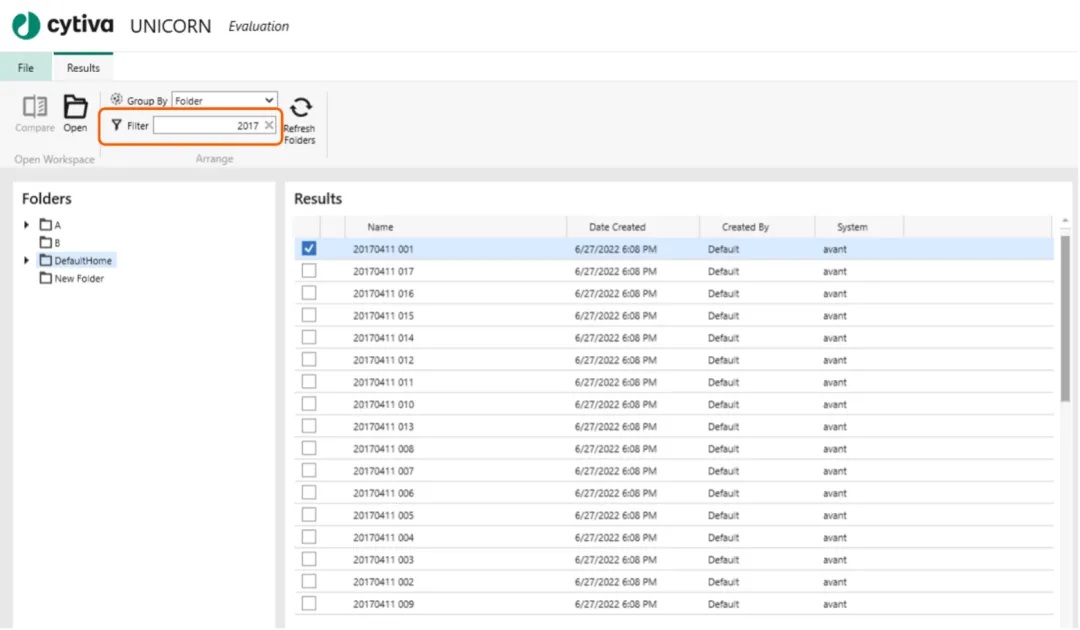
Task: Check the 20170411 015 result checkbox
Action: 309,315
